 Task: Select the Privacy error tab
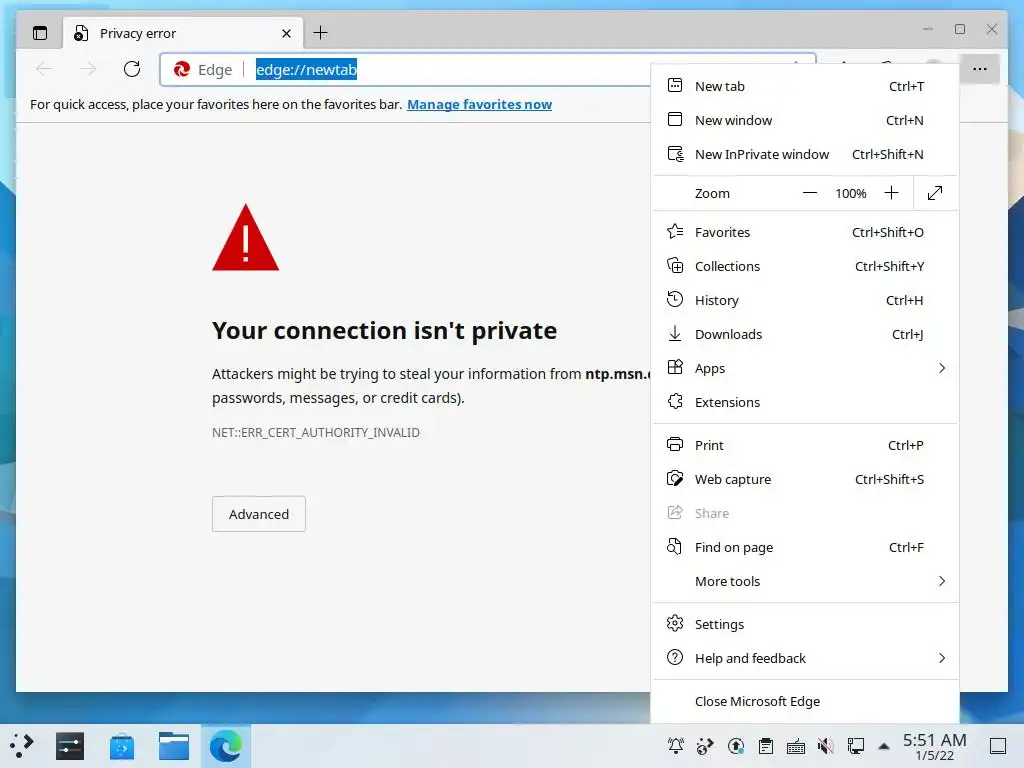click(183, 33)
